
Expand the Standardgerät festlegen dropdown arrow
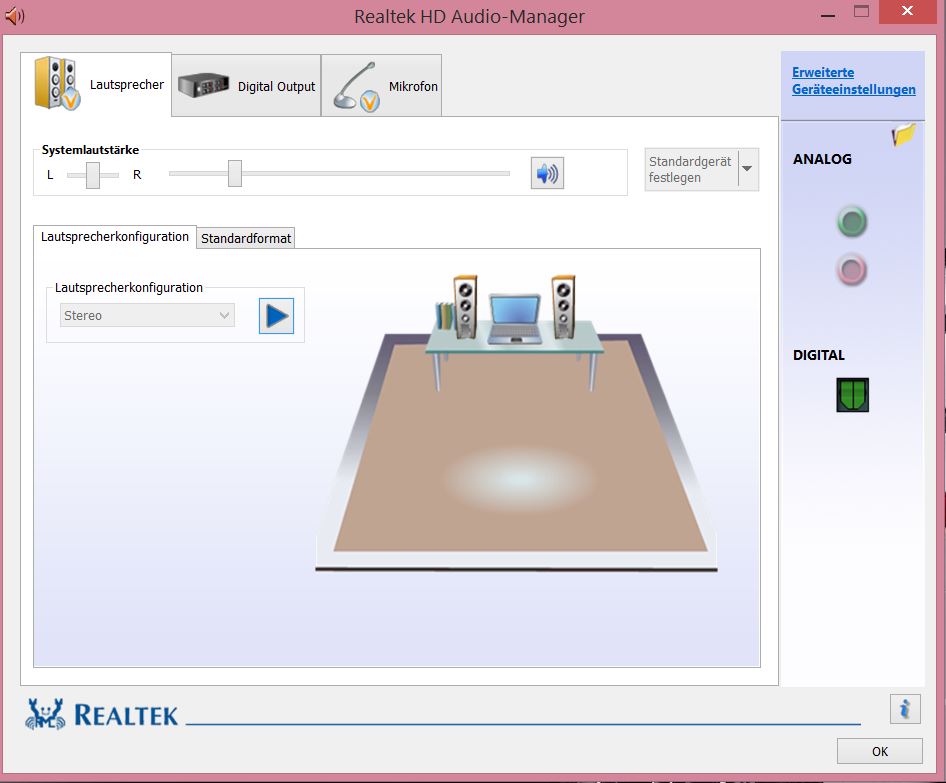click(x=748, y=169)
